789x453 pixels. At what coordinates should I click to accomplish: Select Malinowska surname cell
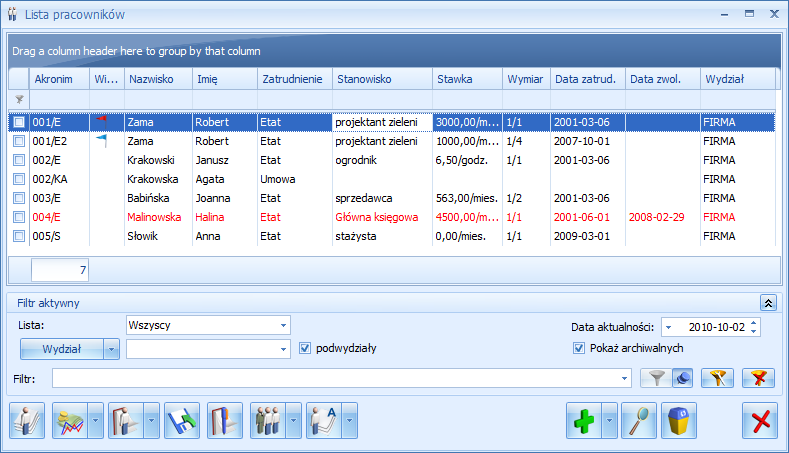tap(158, 217)
